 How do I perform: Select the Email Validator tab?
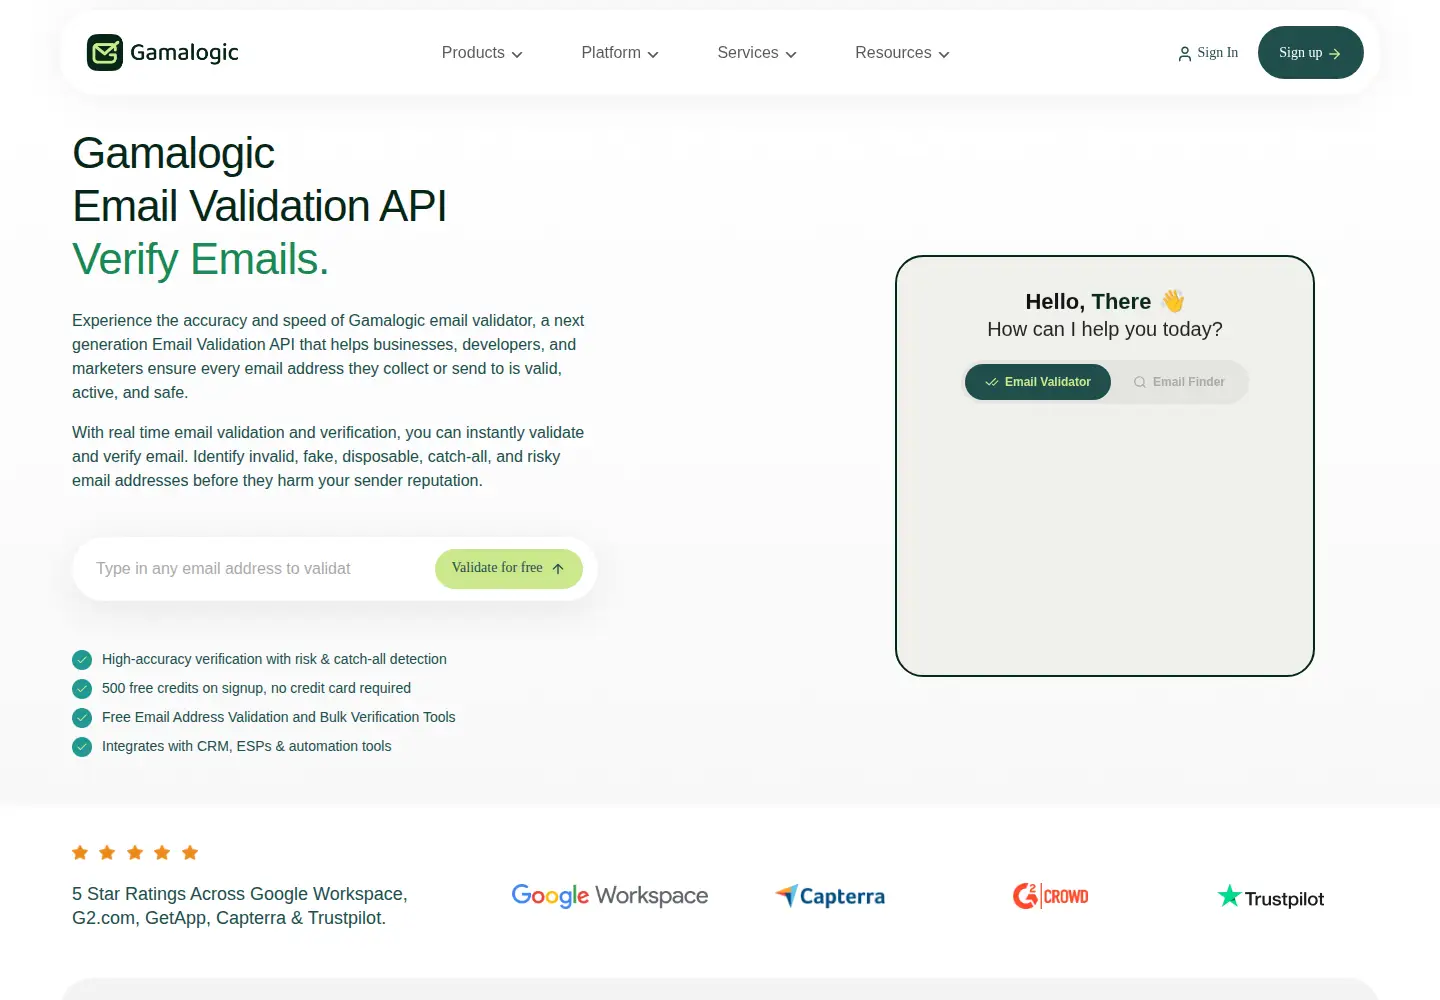pos(1038,382)
